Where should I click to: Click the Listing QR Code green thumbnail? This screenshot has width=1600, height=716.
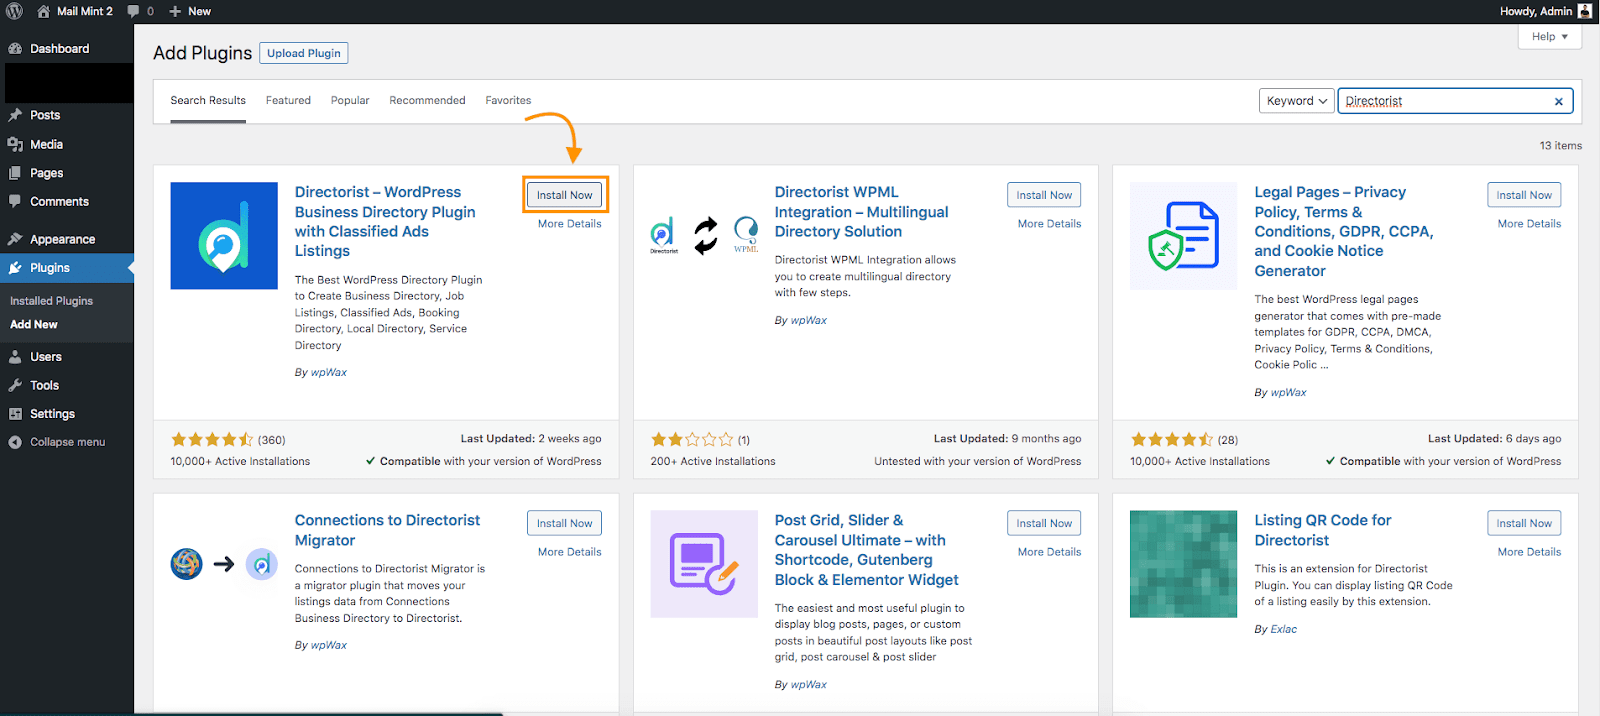coord(1184,564)
